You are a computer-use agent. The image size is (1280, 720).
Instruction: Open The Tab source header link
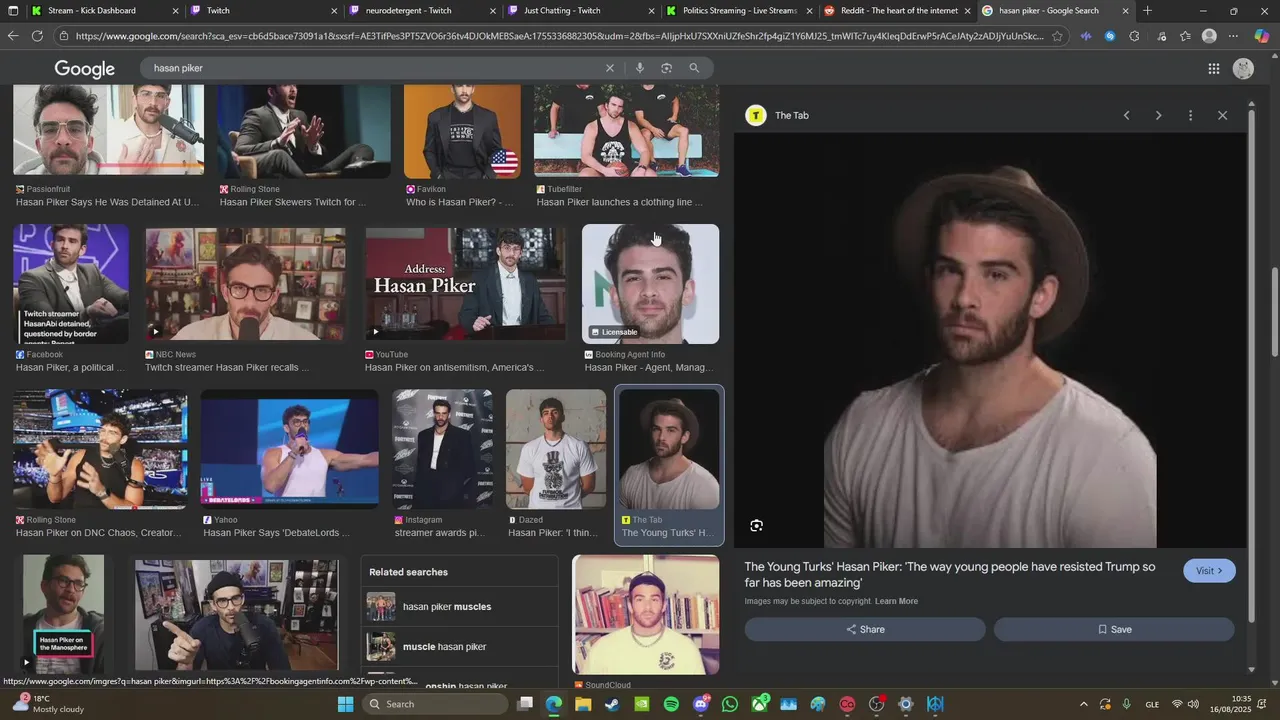pos(778,116)
